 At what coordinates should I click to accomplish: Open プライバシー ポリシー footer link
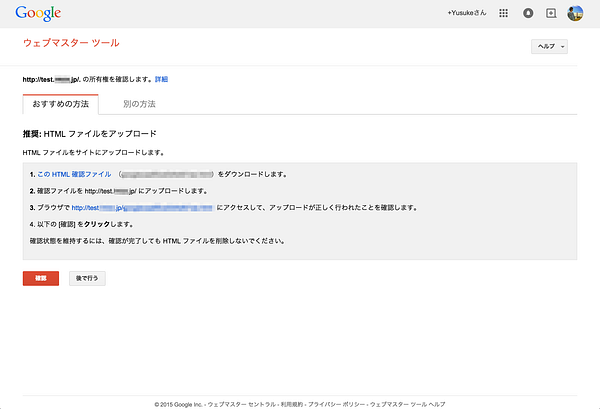pos(336,404)
